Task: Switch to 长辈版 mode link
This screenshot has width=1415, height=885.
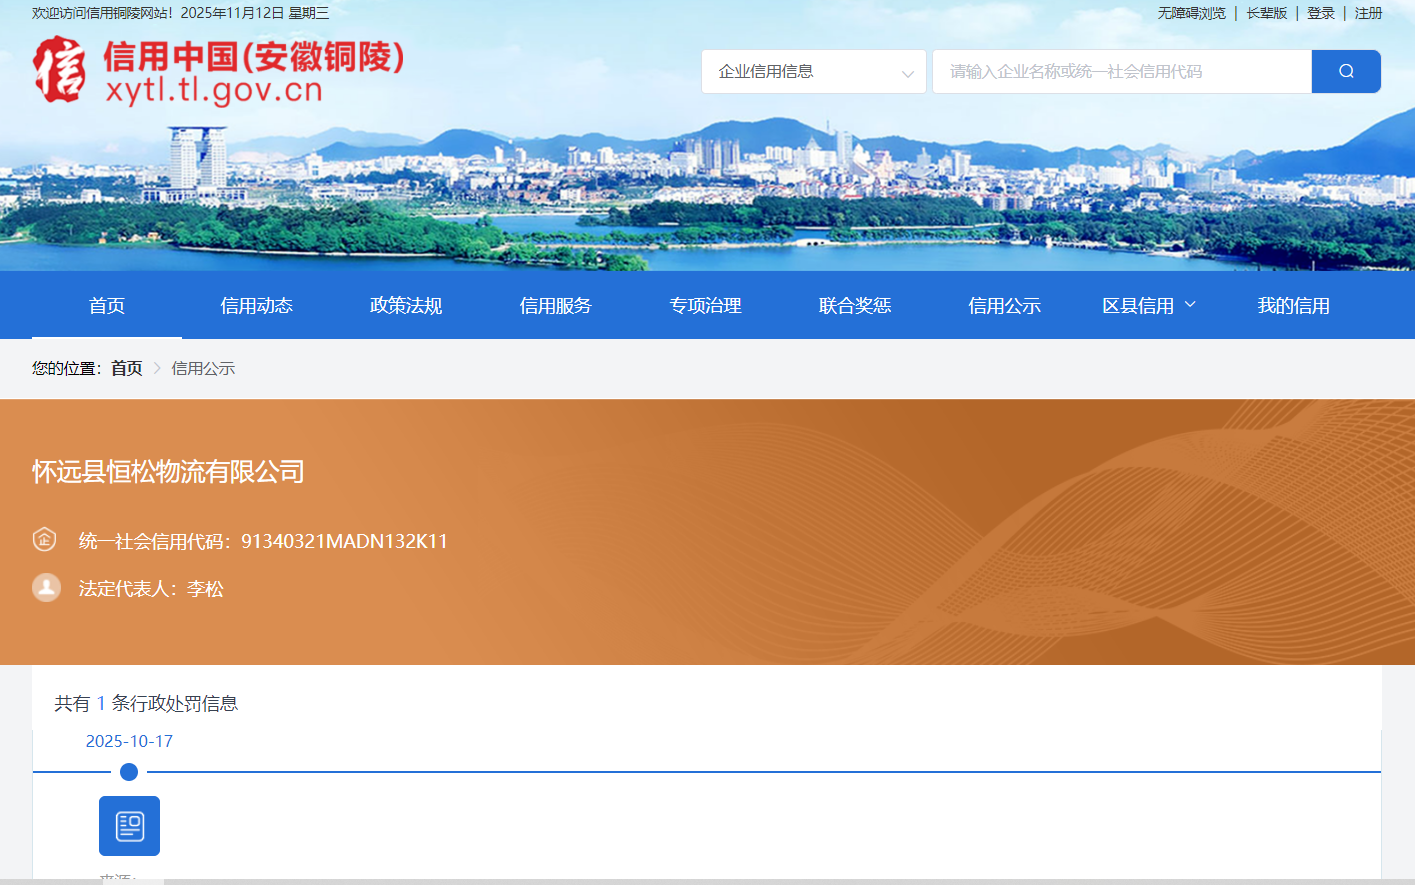Action: pyautogui.click(x=1267, y=13)
